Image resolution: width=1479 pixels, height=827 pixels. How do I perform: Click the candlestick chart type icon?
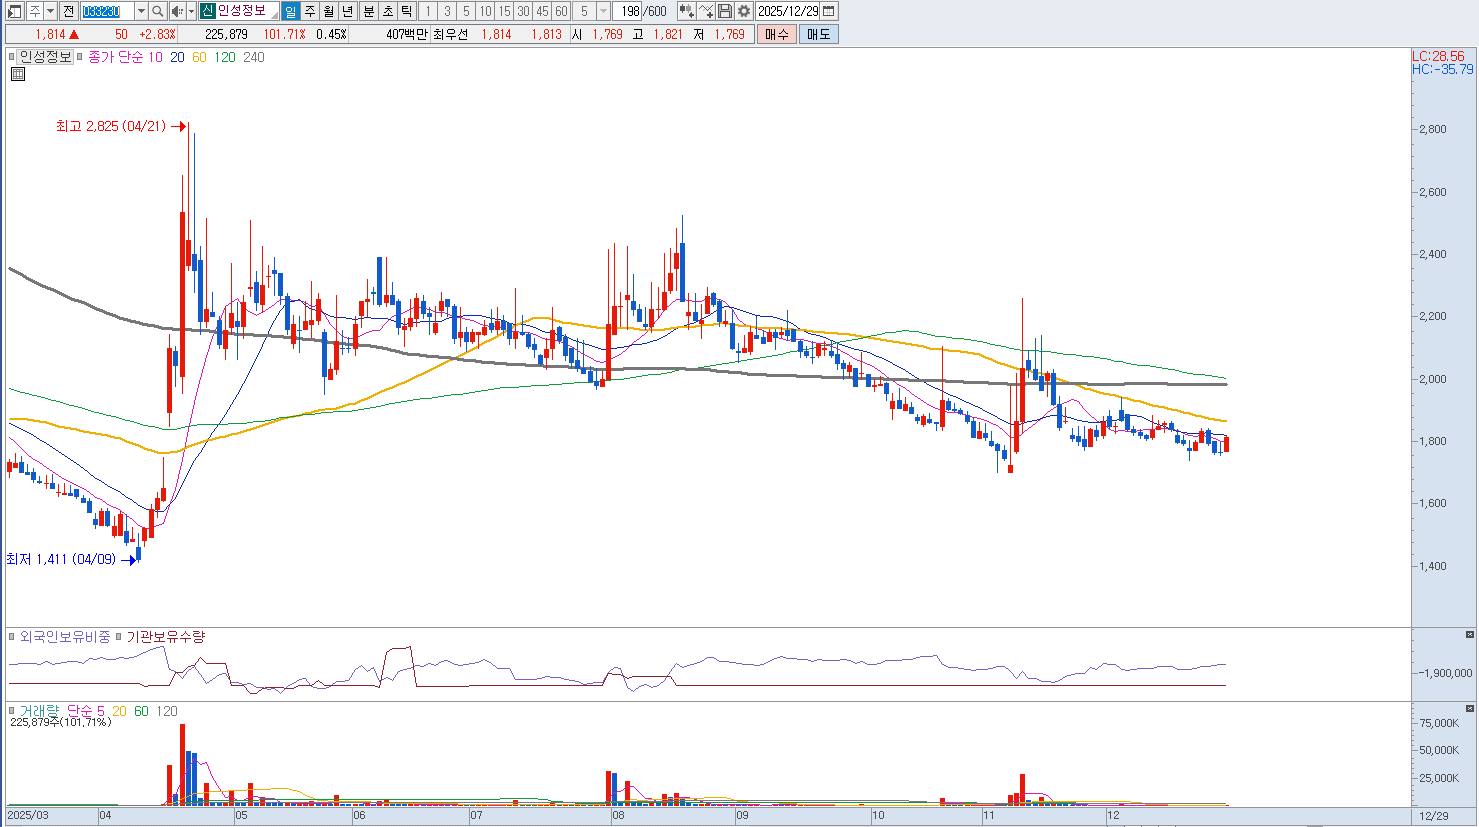tap(686, 11)
